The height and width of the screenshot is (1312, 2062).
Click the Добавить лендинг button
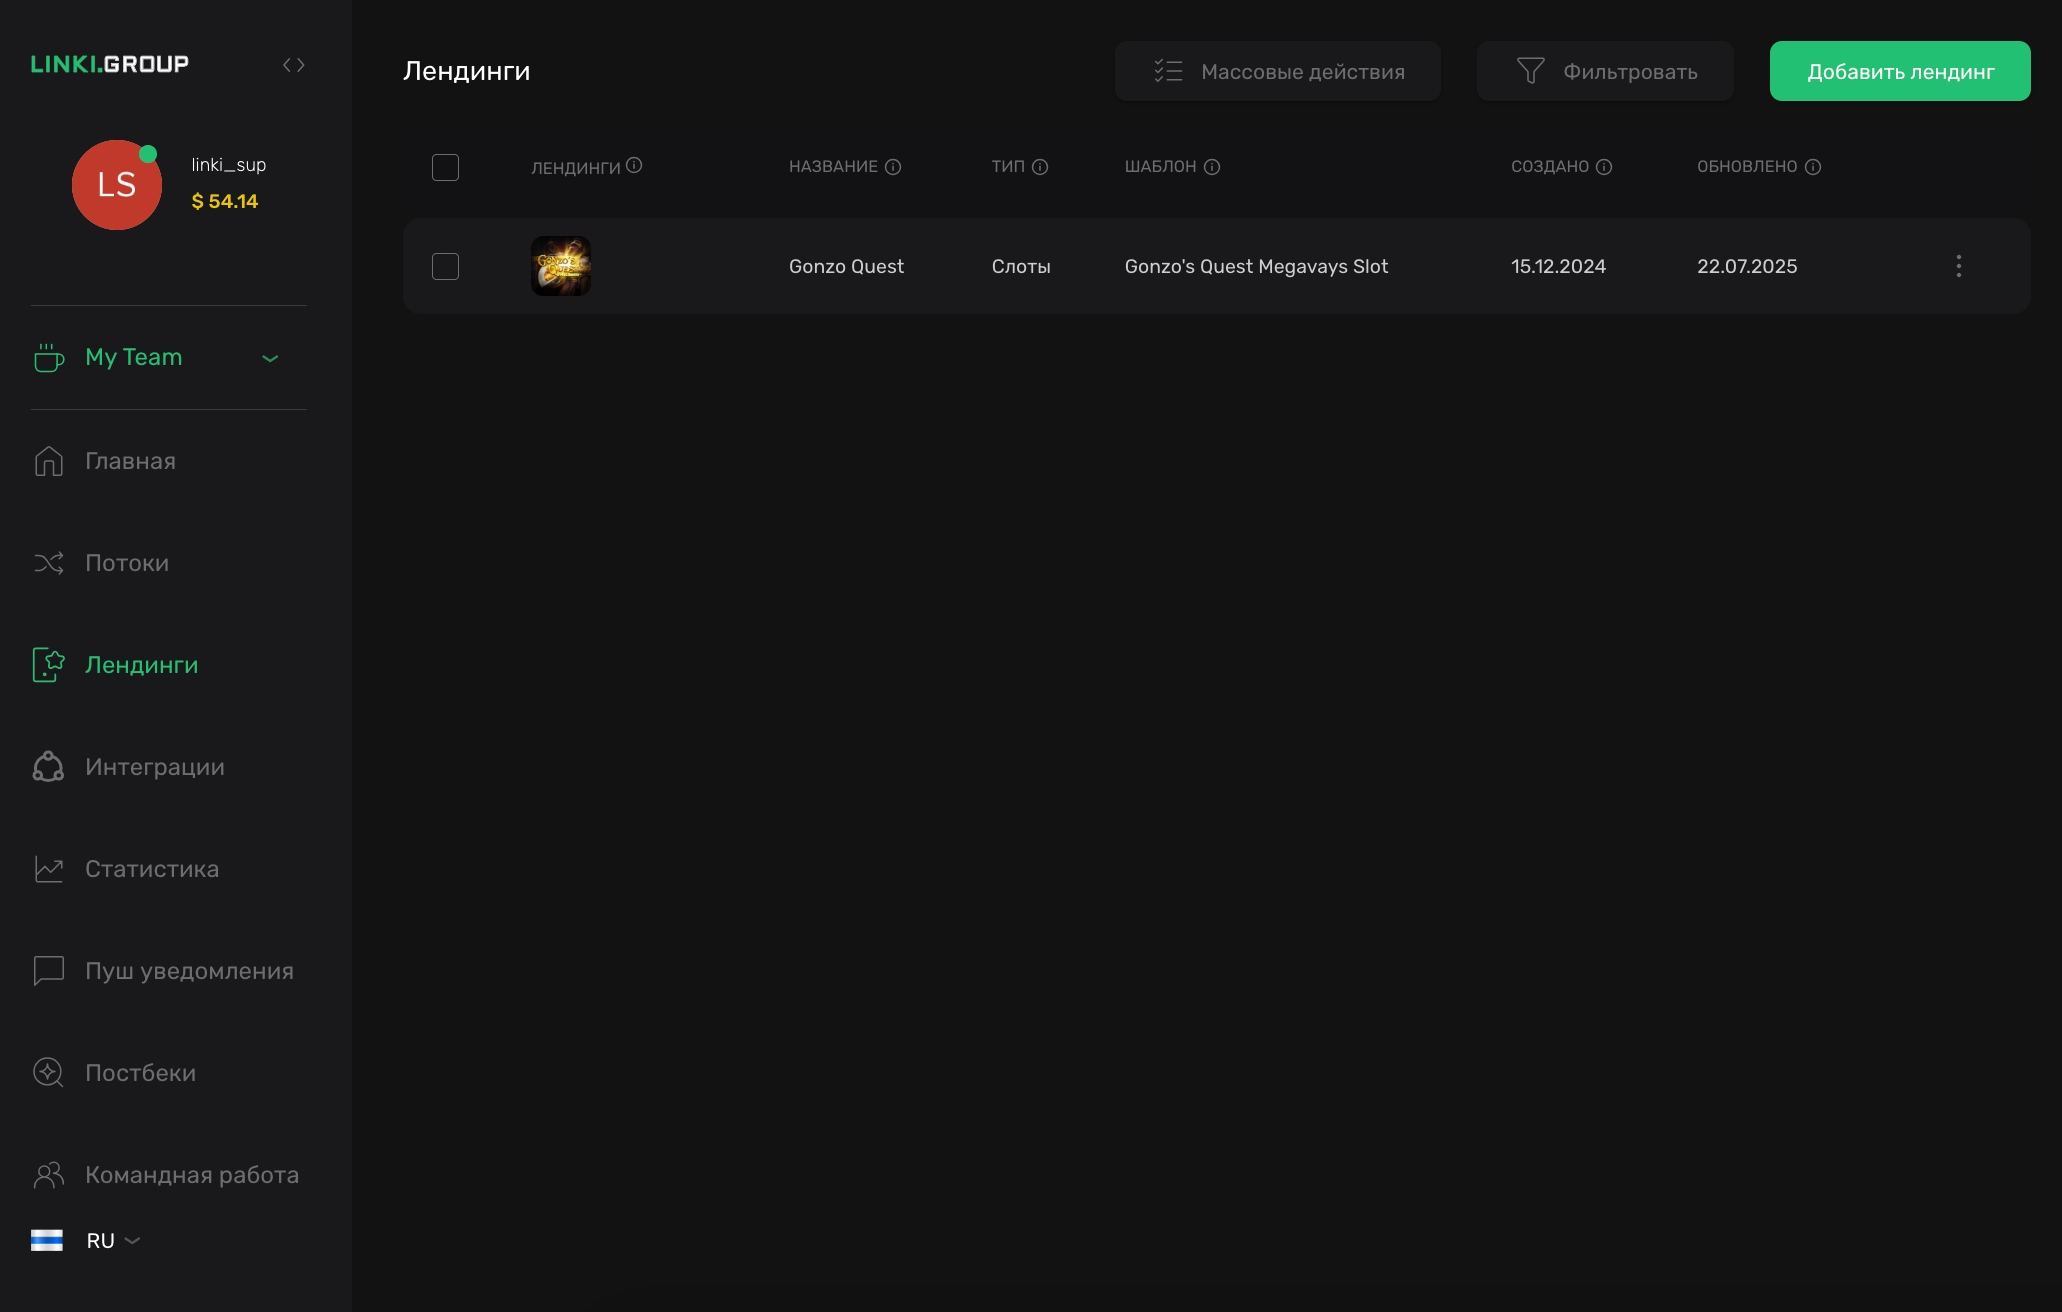click(1899, 71)
